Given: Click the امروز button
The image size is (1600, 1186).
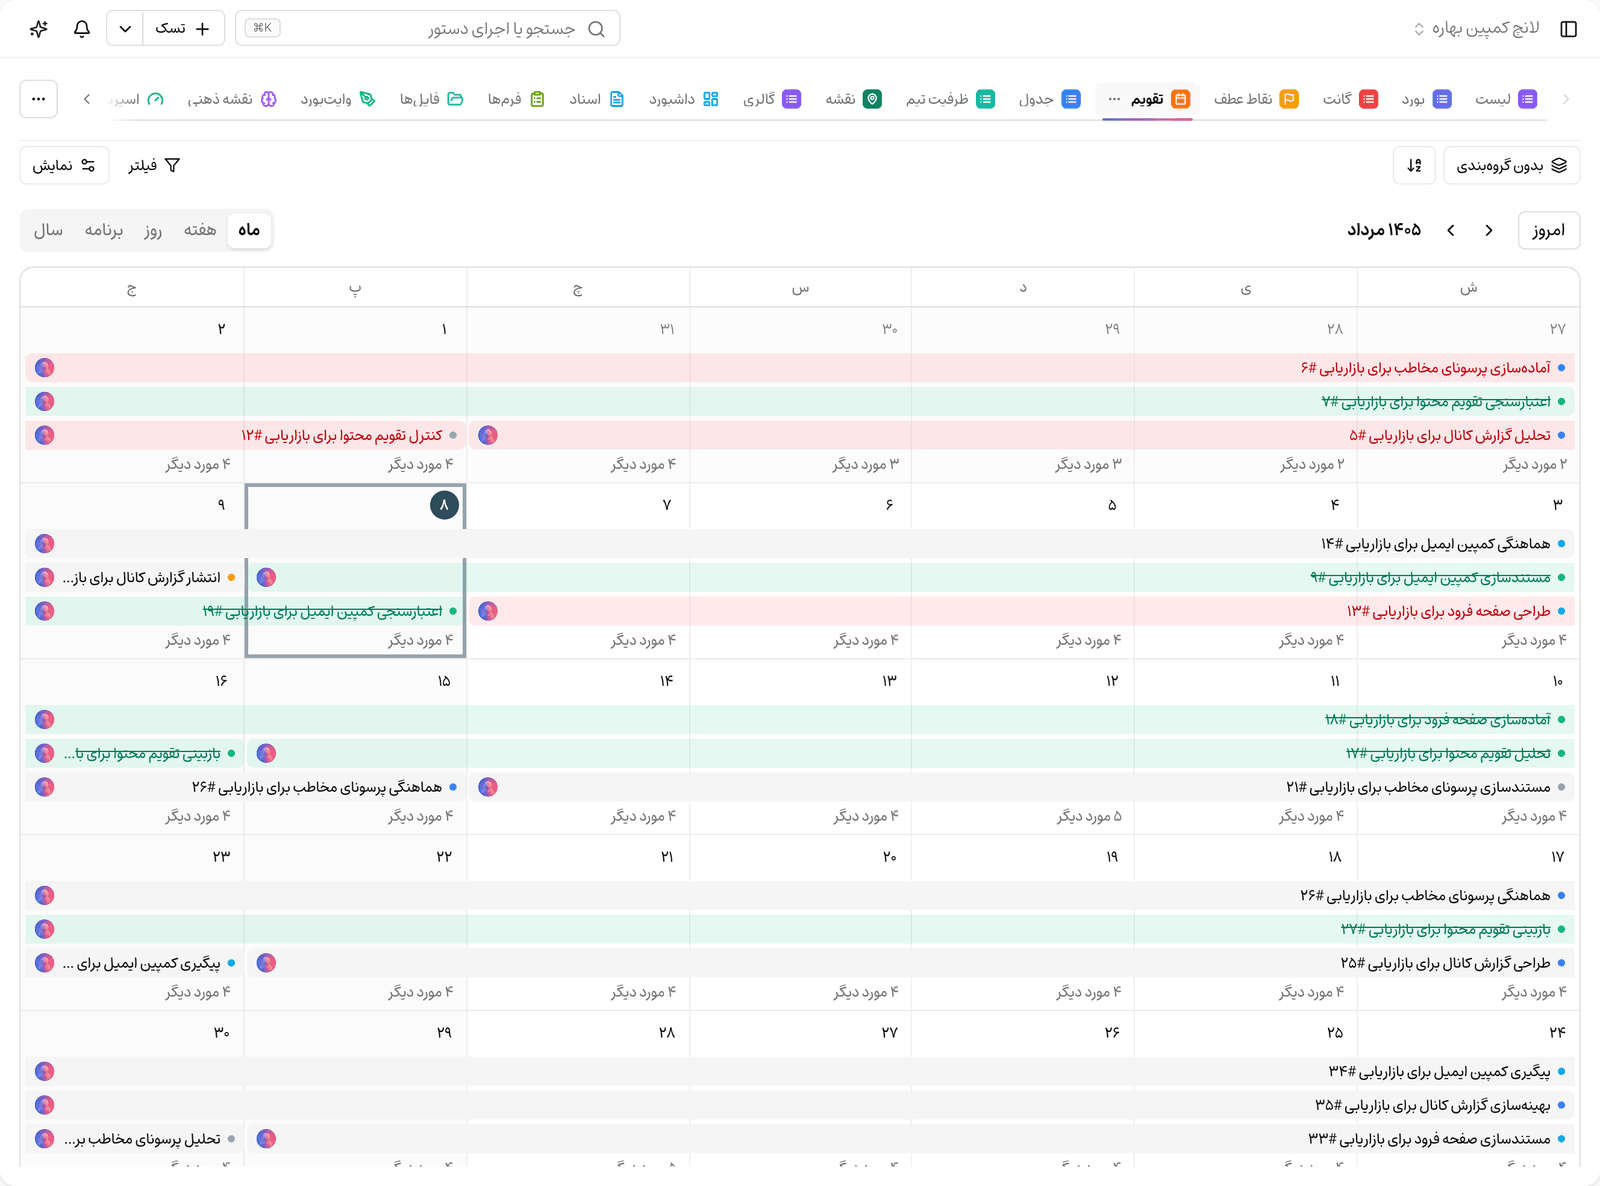Looking at the screenshot, I should coord(1548,230).
